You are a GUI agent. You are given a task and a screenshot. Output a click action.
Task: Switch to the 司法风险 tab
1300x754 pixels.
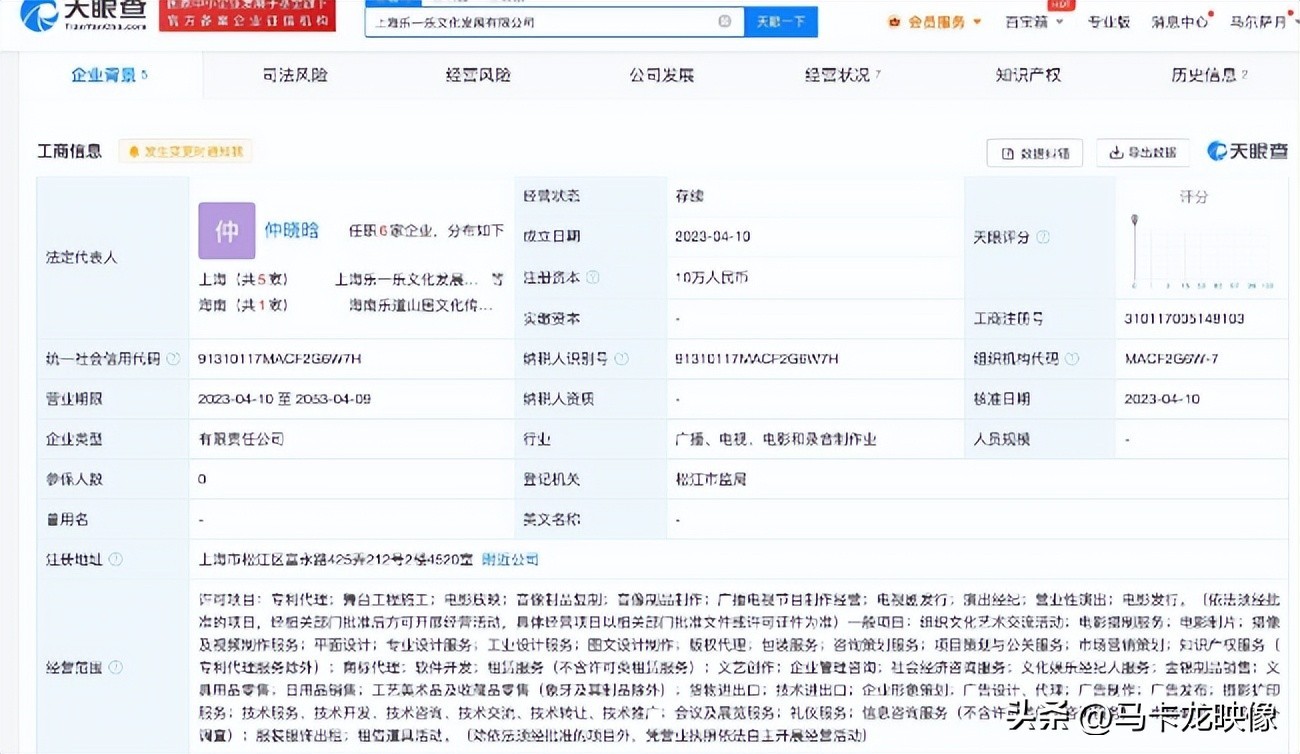[x=295, y=75]
